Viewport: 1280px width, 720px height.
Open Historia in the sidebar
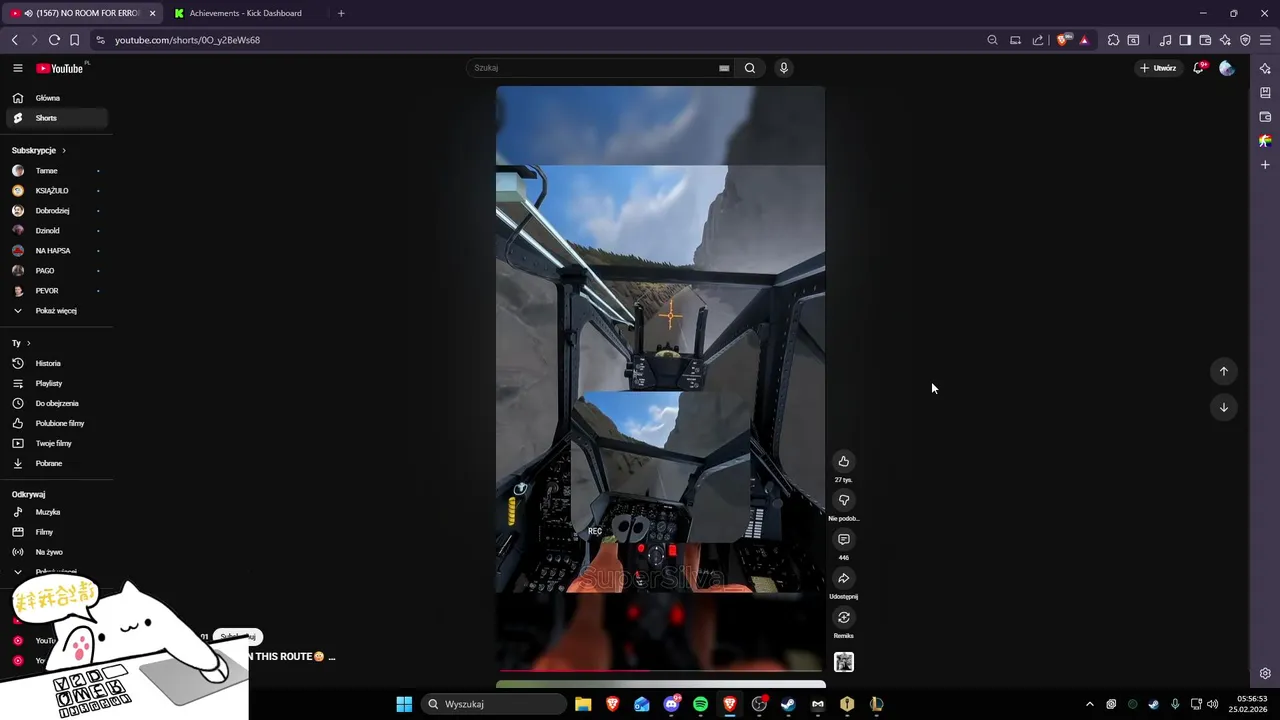coord(56,363)
